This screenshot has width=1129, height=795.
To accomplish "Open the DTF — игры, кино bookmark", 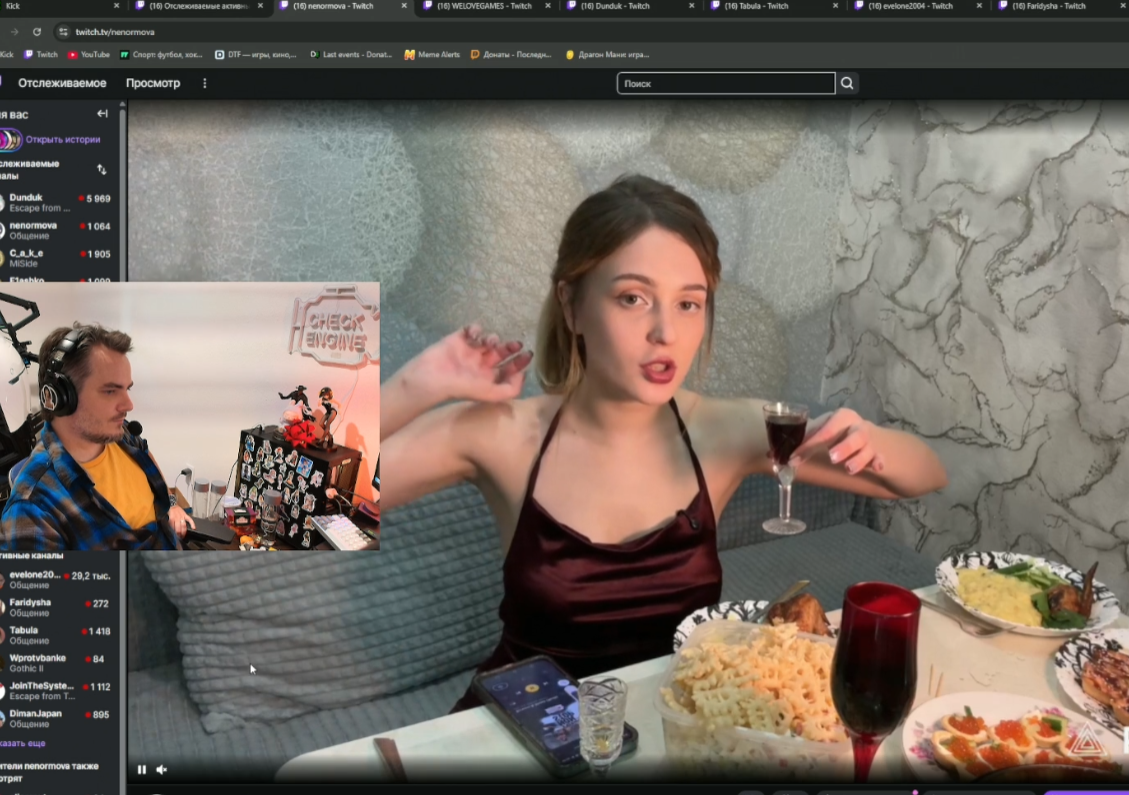I will (x=256, y=55).
